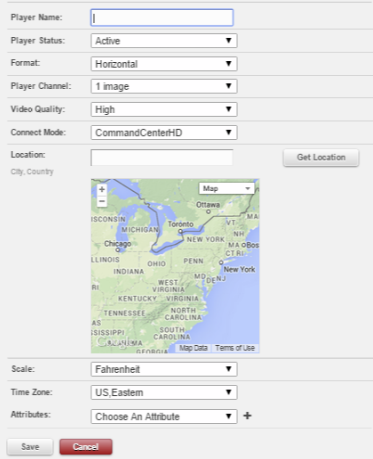Image resolution: width=373 pixels, height=459 pixels.
Task: Zoom in on the map
Action: (102, 189)
